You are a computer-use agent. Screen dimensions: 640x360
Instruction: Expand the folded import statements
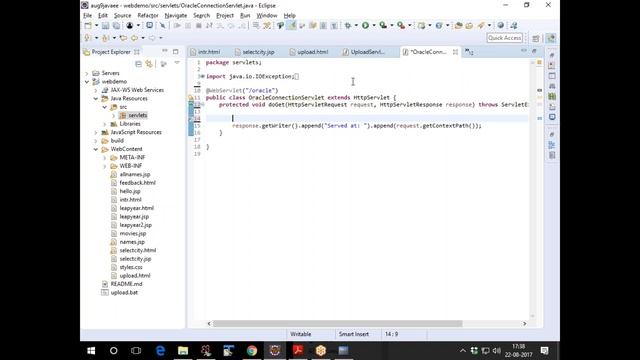click(202, 76)
